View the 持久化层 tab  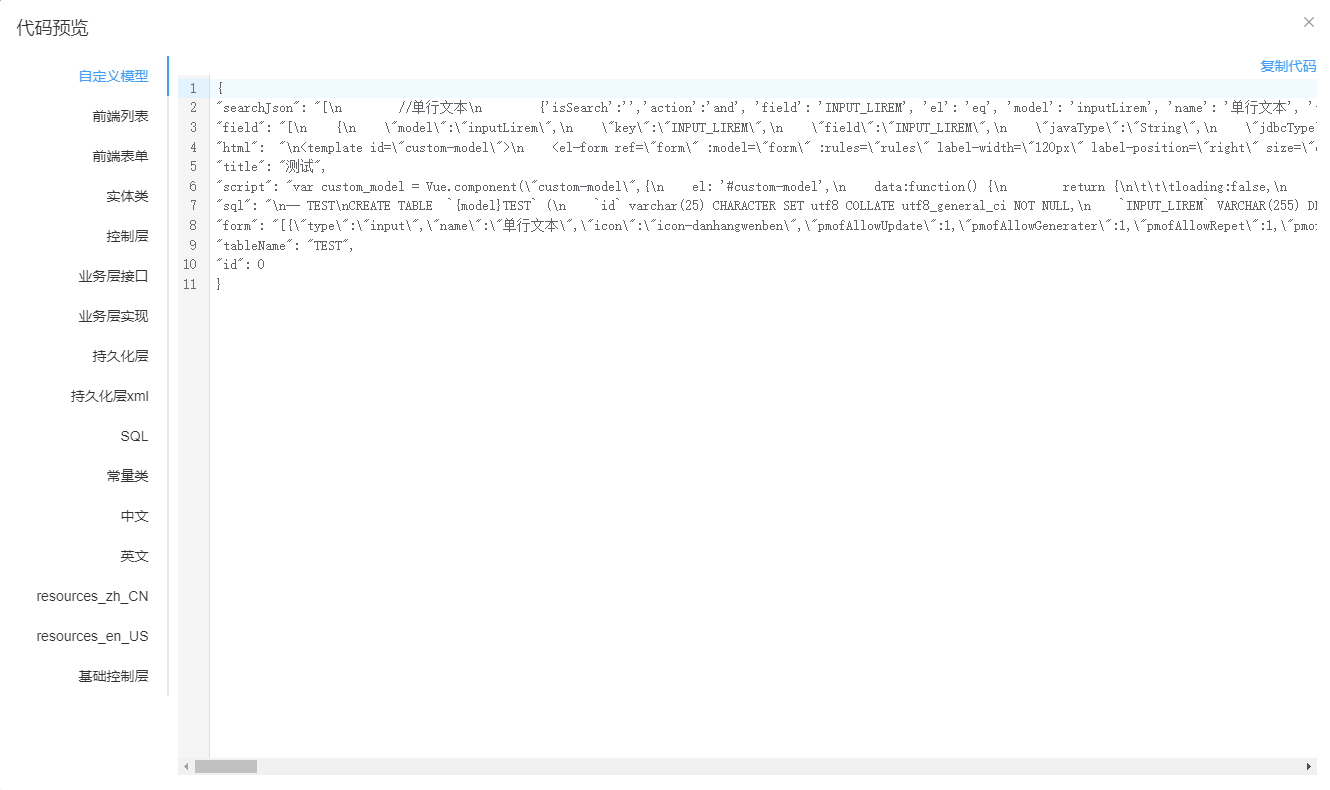pos(120,356)
